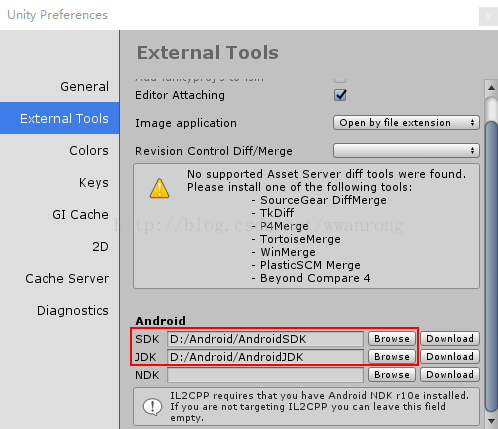The image size is (498, 429).
Task: Open the General preferences section
Action: (x=84, y=86)
